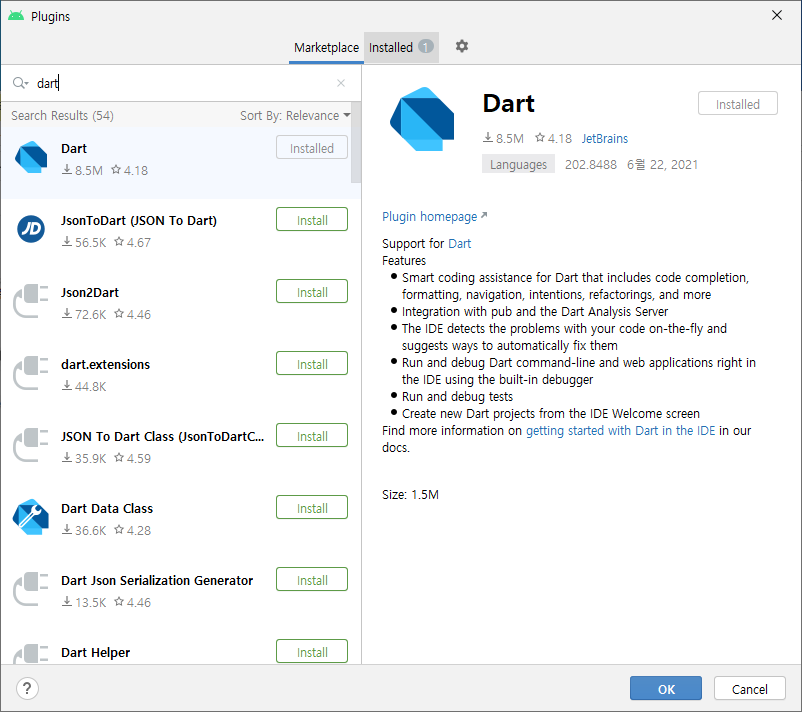Install the Dart Helper plugin

click(x=312, y=652)
